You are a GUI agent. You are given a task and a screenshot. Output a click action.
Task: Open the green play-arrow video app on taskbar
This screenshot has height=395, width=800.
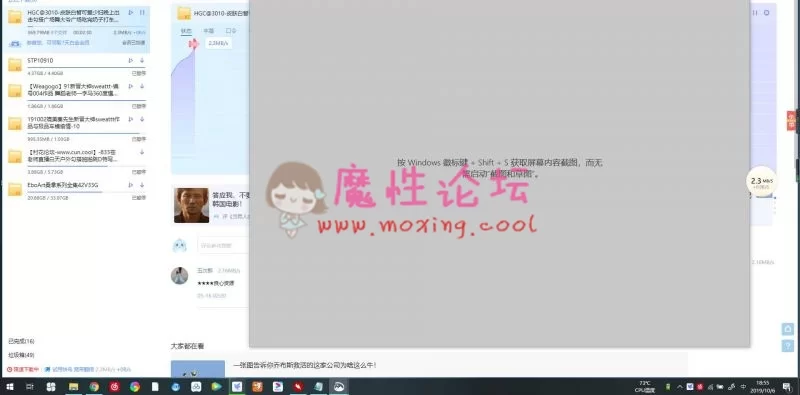click(216, 387)
